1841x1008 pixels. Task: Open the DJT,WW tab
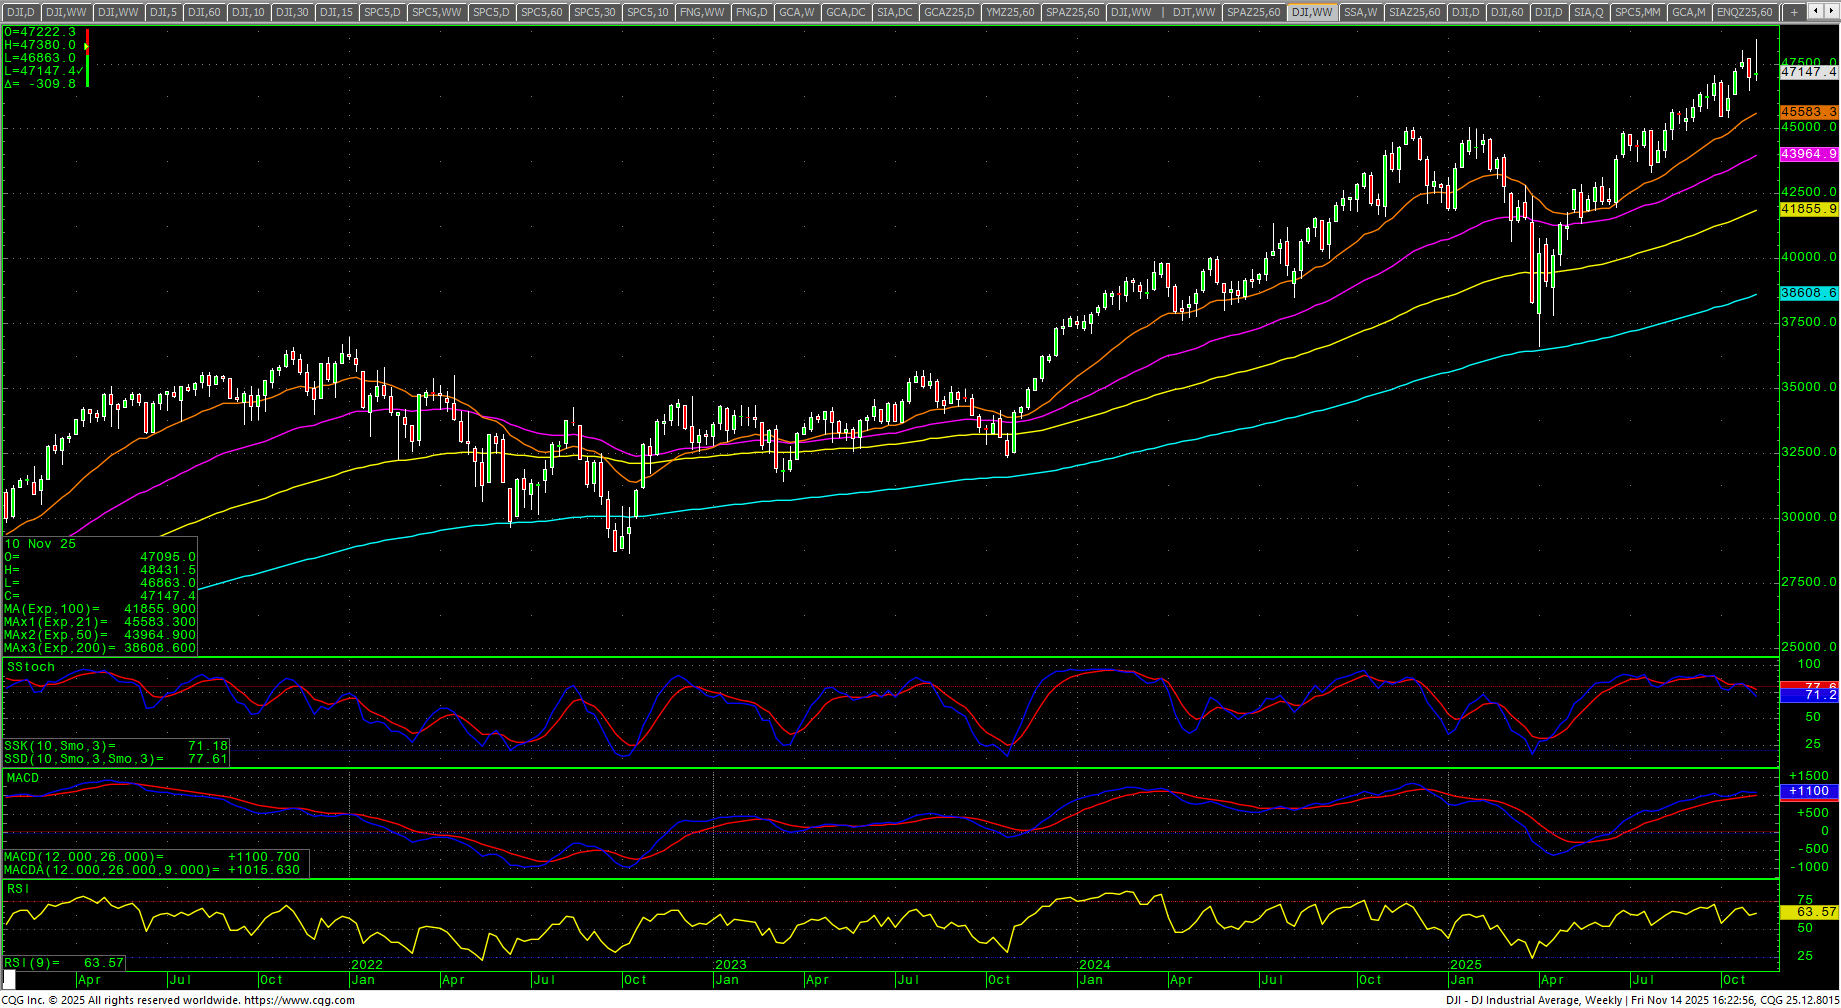click(x=1193, y=12)
